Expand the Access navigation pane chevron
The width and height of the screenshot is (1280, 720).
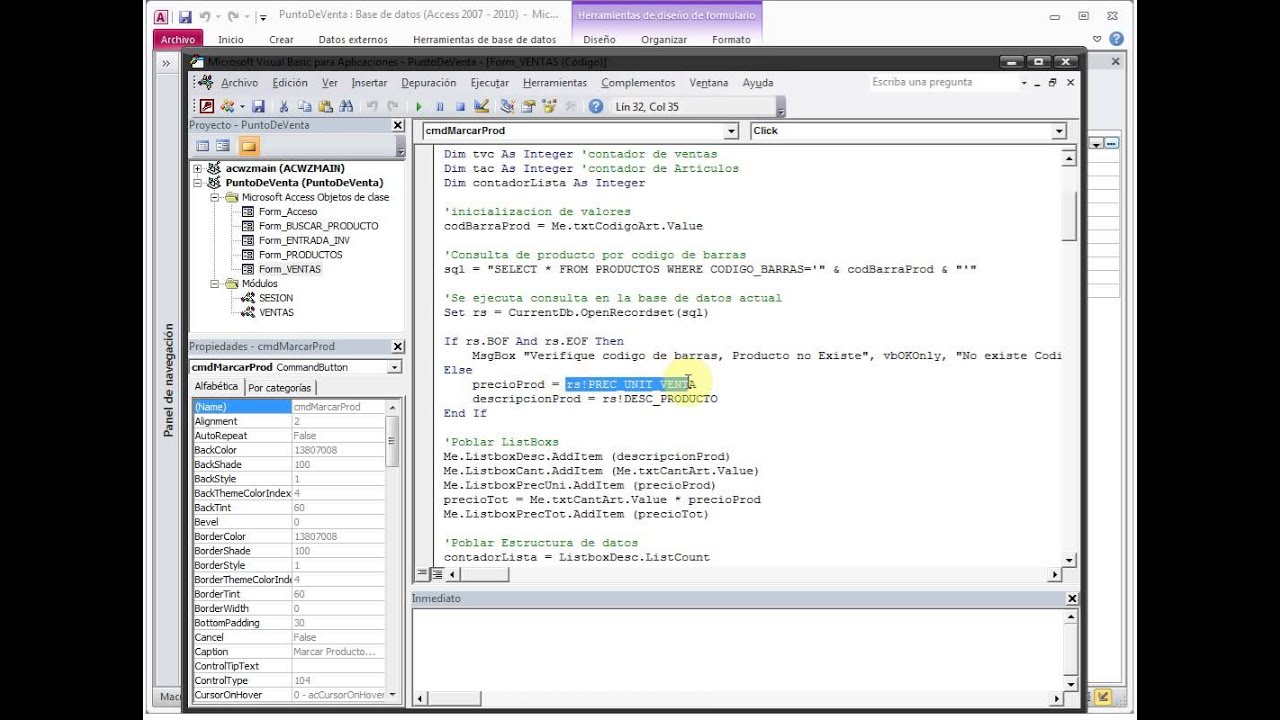tap(166, 63)
